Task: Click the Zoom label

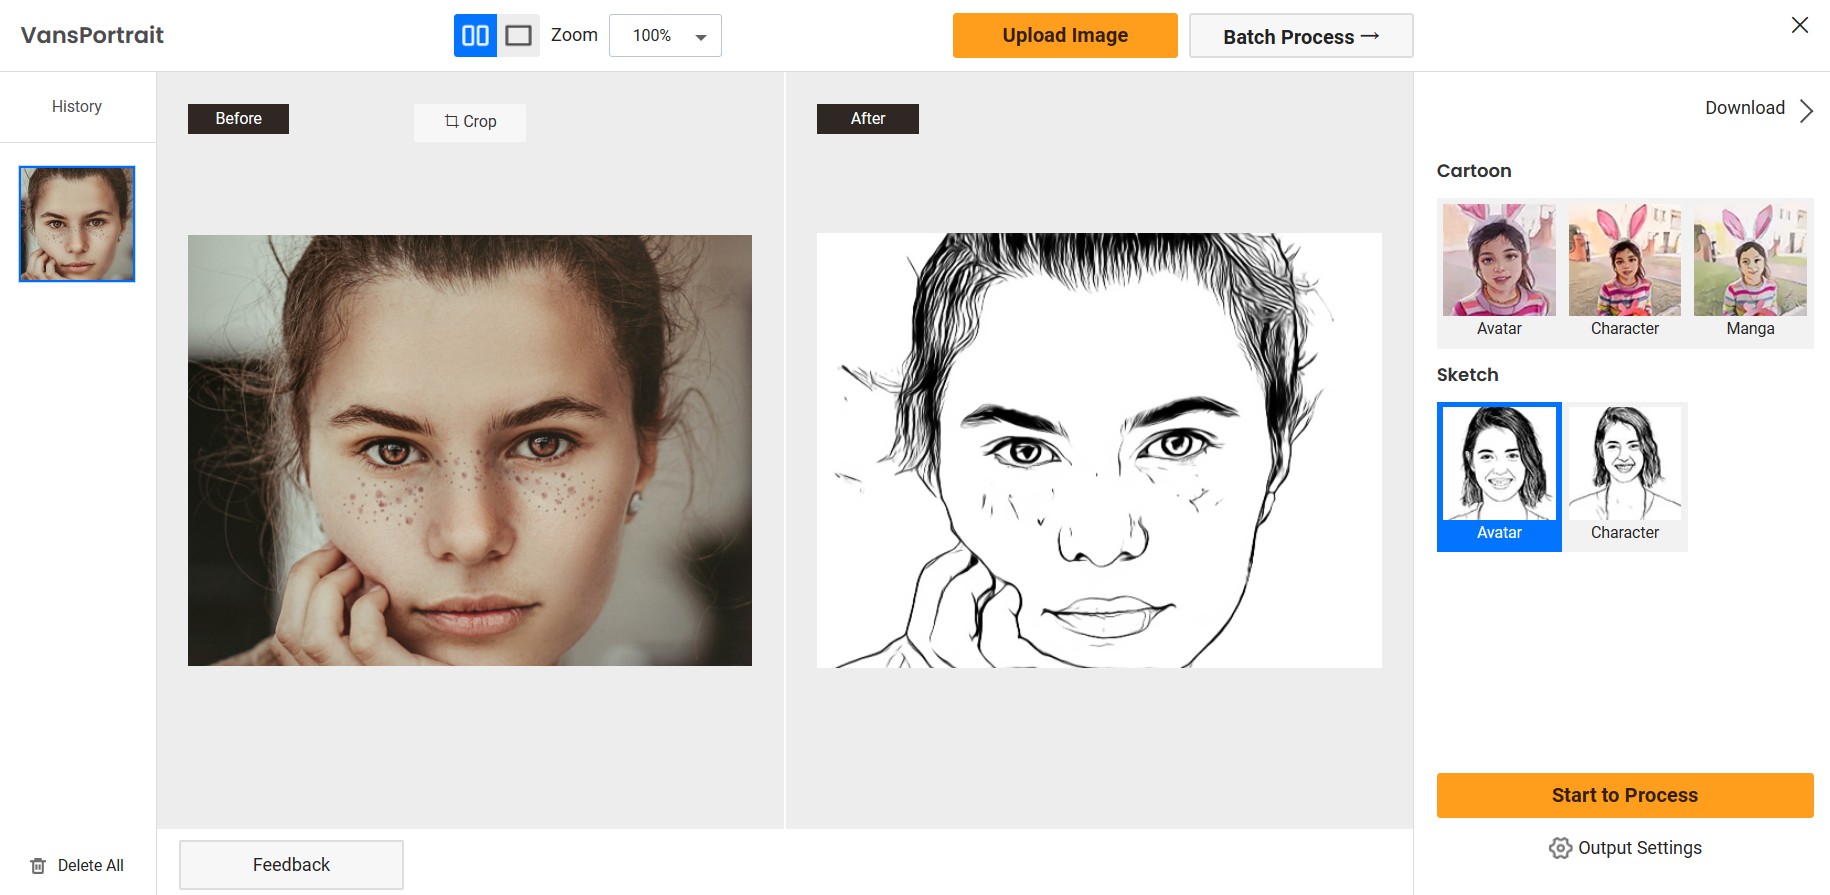Action: [574, 35]
